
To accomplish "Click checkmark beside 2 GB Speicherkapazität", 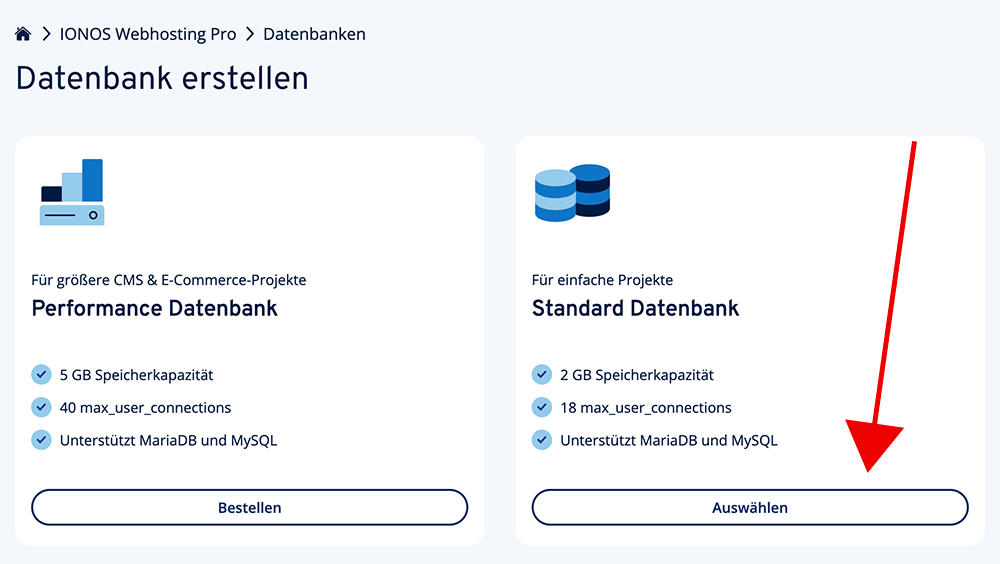I will (541, 375).
